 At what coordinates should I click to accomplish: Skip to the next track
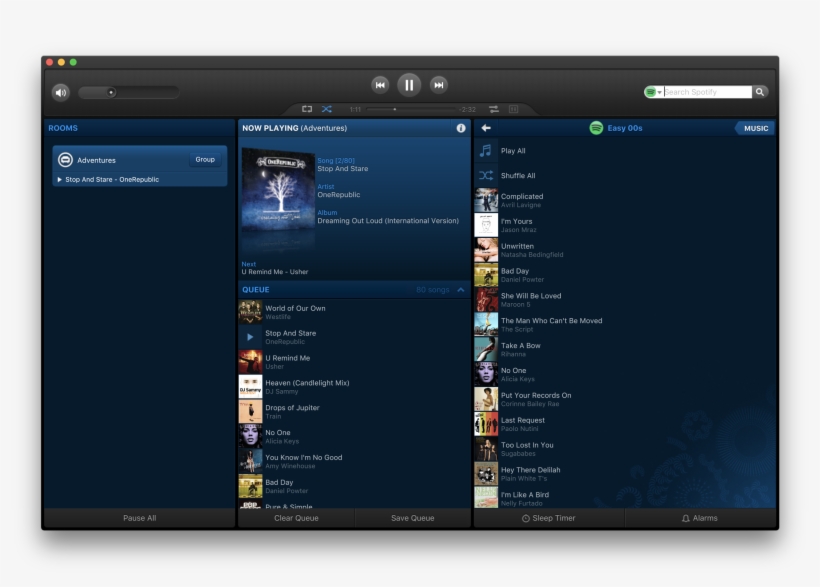[438, 85]
